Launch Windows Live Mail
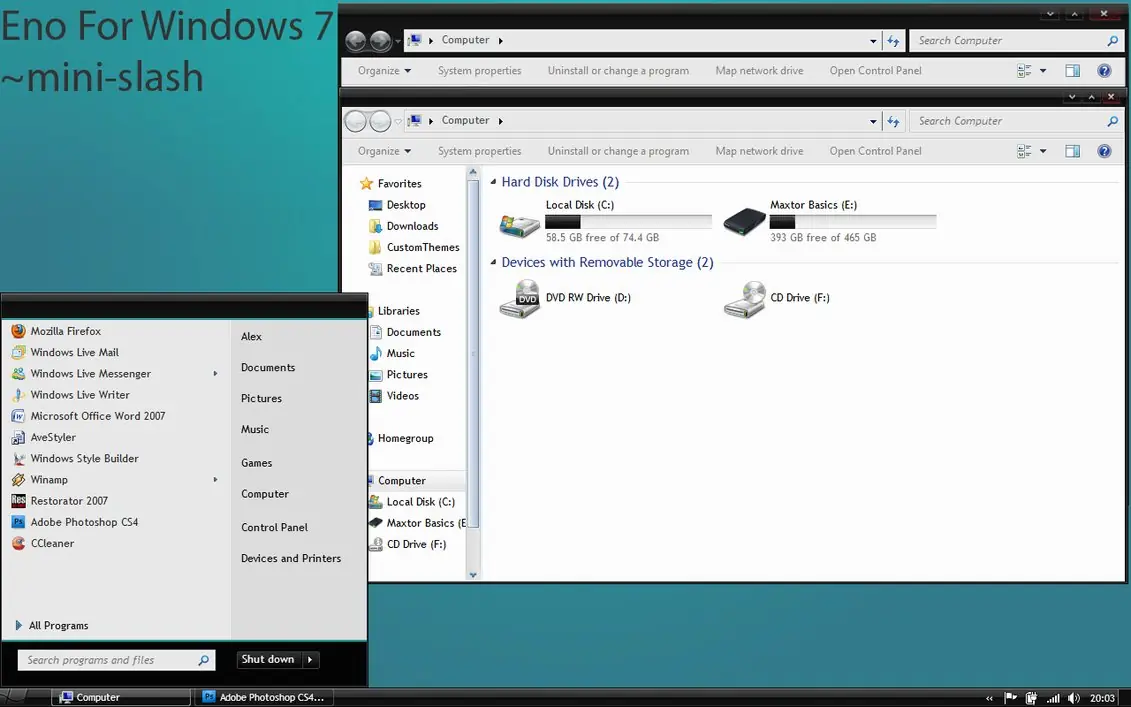This screenshot has width=1131, height=707. point(65,352)
